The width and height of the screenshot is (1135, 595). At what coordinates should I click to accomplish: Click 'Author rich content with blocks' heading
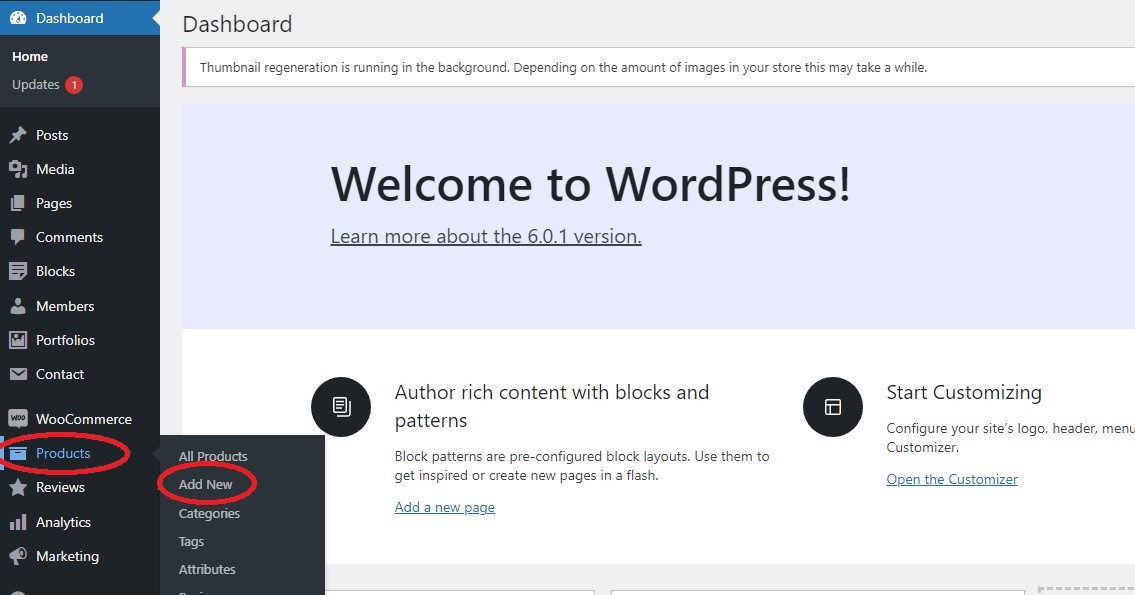click(552, 406)
